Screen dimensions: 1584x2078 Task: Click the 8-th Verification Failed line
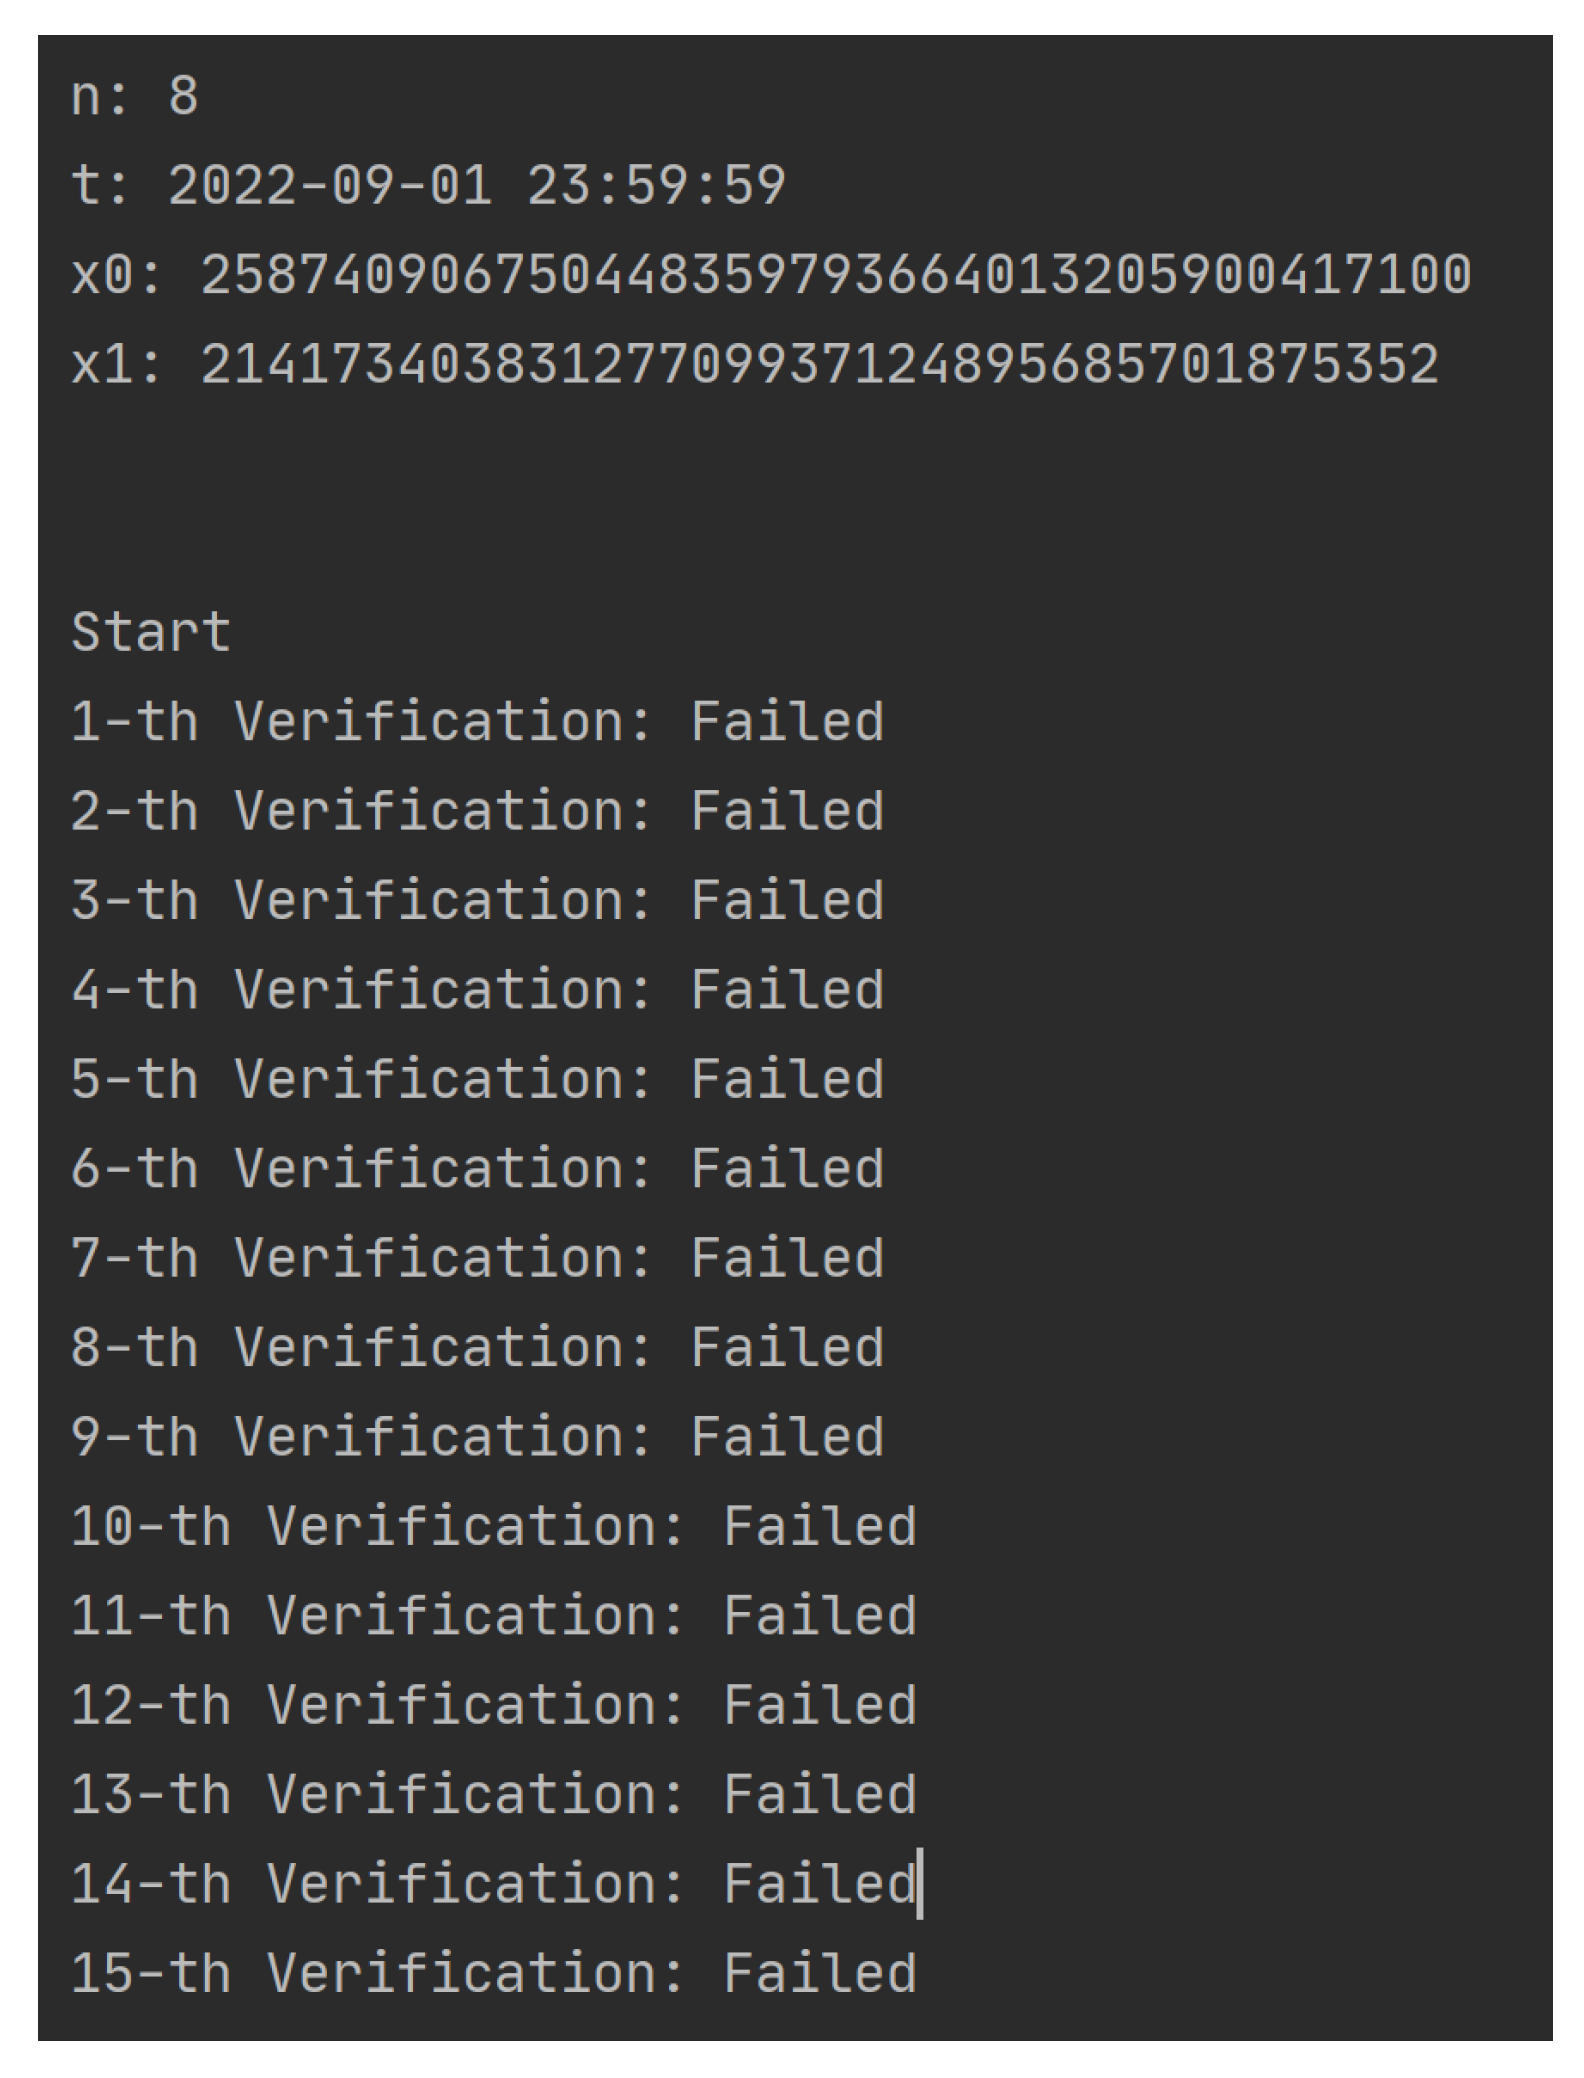[x=477, y=1347]
